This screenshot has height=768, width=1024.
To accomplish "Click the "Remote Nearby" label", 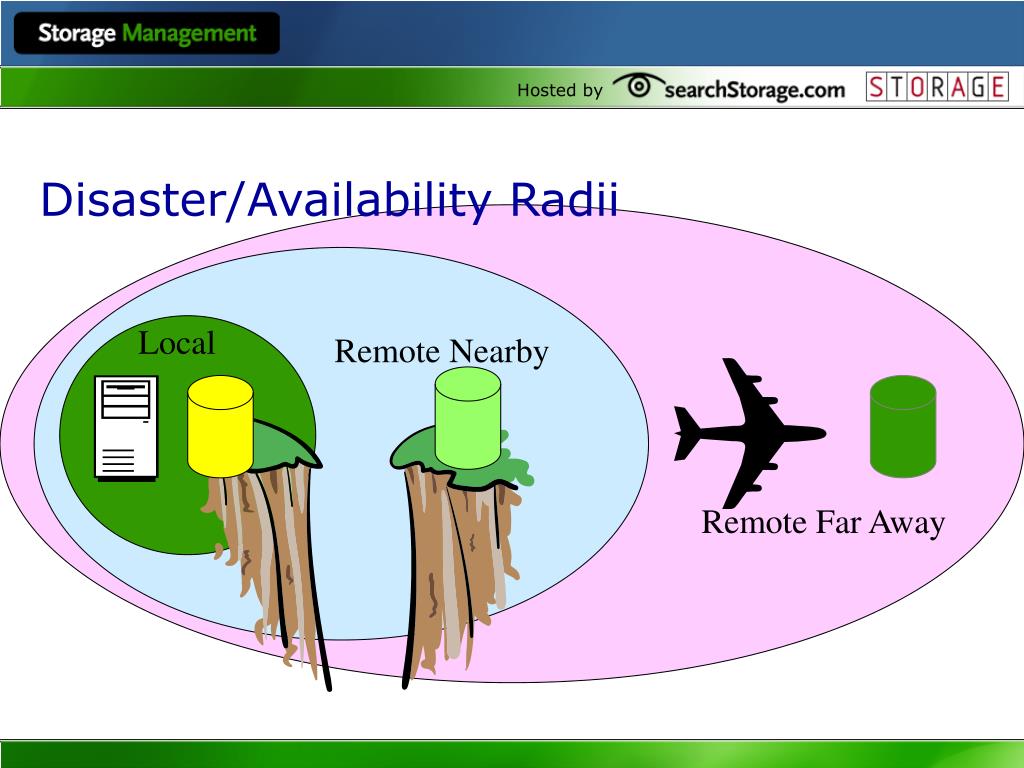I will (x=441, y=353).
